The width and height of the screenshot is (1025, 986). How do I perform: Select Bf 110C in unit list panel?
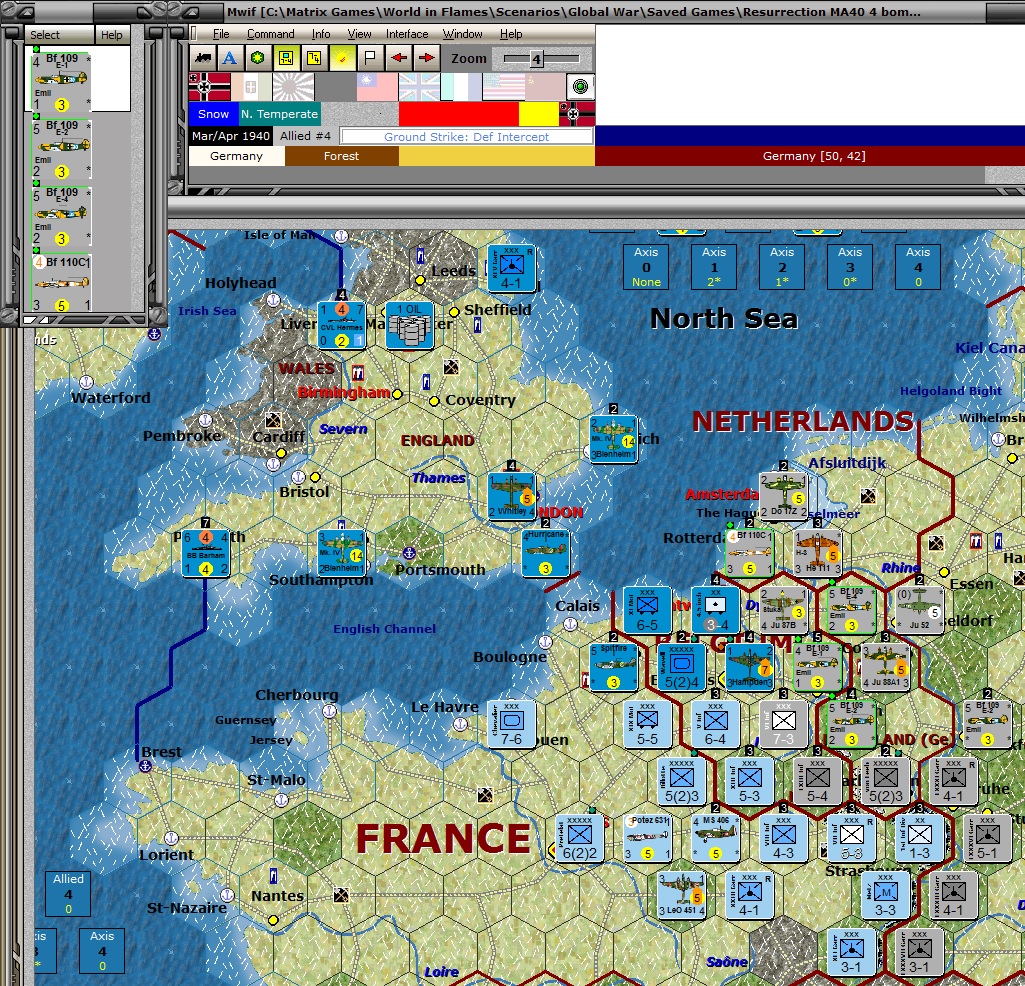click(61, 283)
